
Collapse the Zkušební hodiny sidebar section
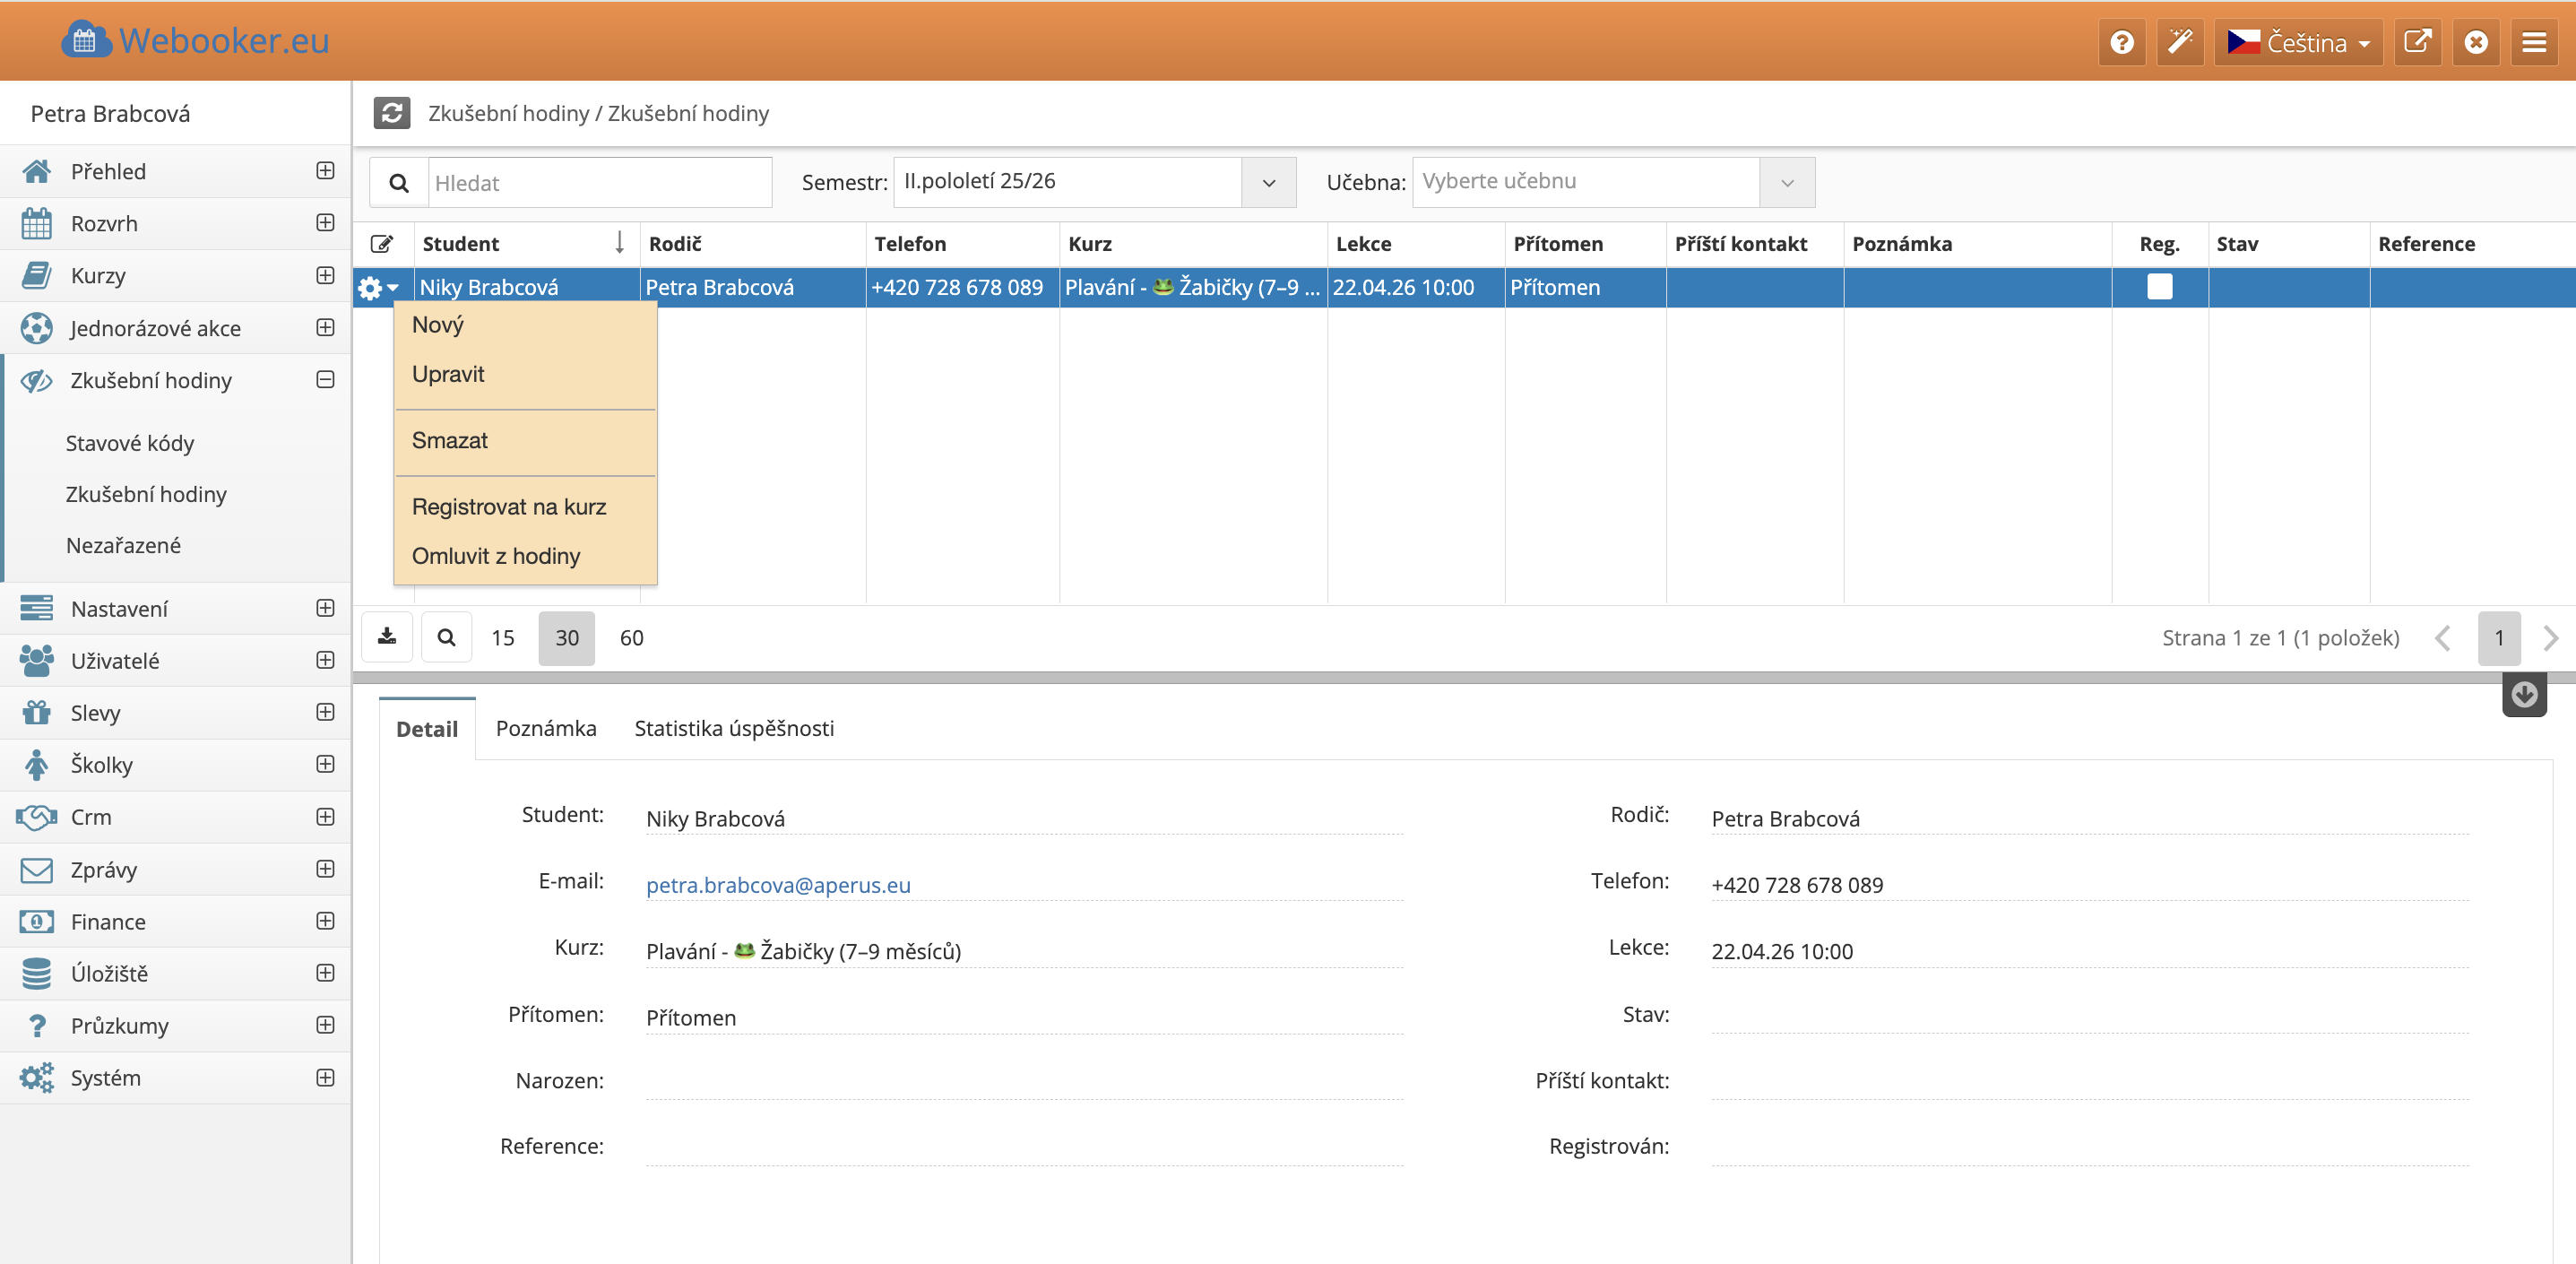click(325, 380)
